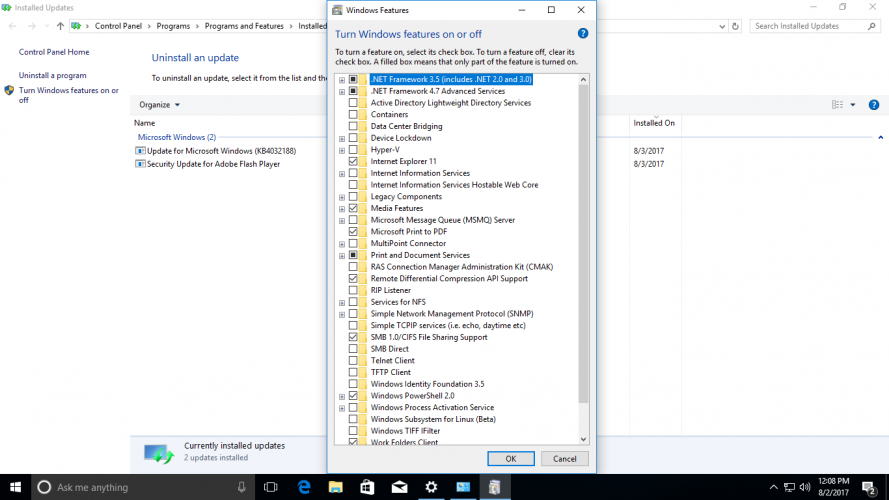Open clock and date flyout
The image size is (889, 500).
(x=833, y=487)
